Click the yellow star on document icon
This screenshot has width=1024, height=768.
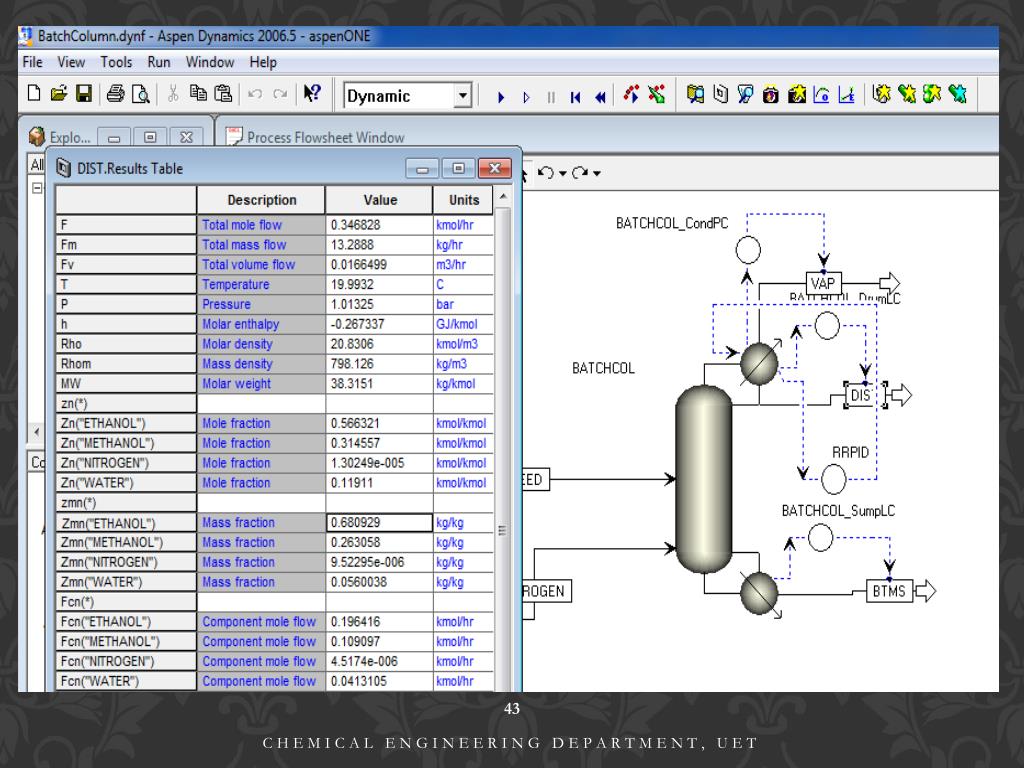tap(882, 95)
